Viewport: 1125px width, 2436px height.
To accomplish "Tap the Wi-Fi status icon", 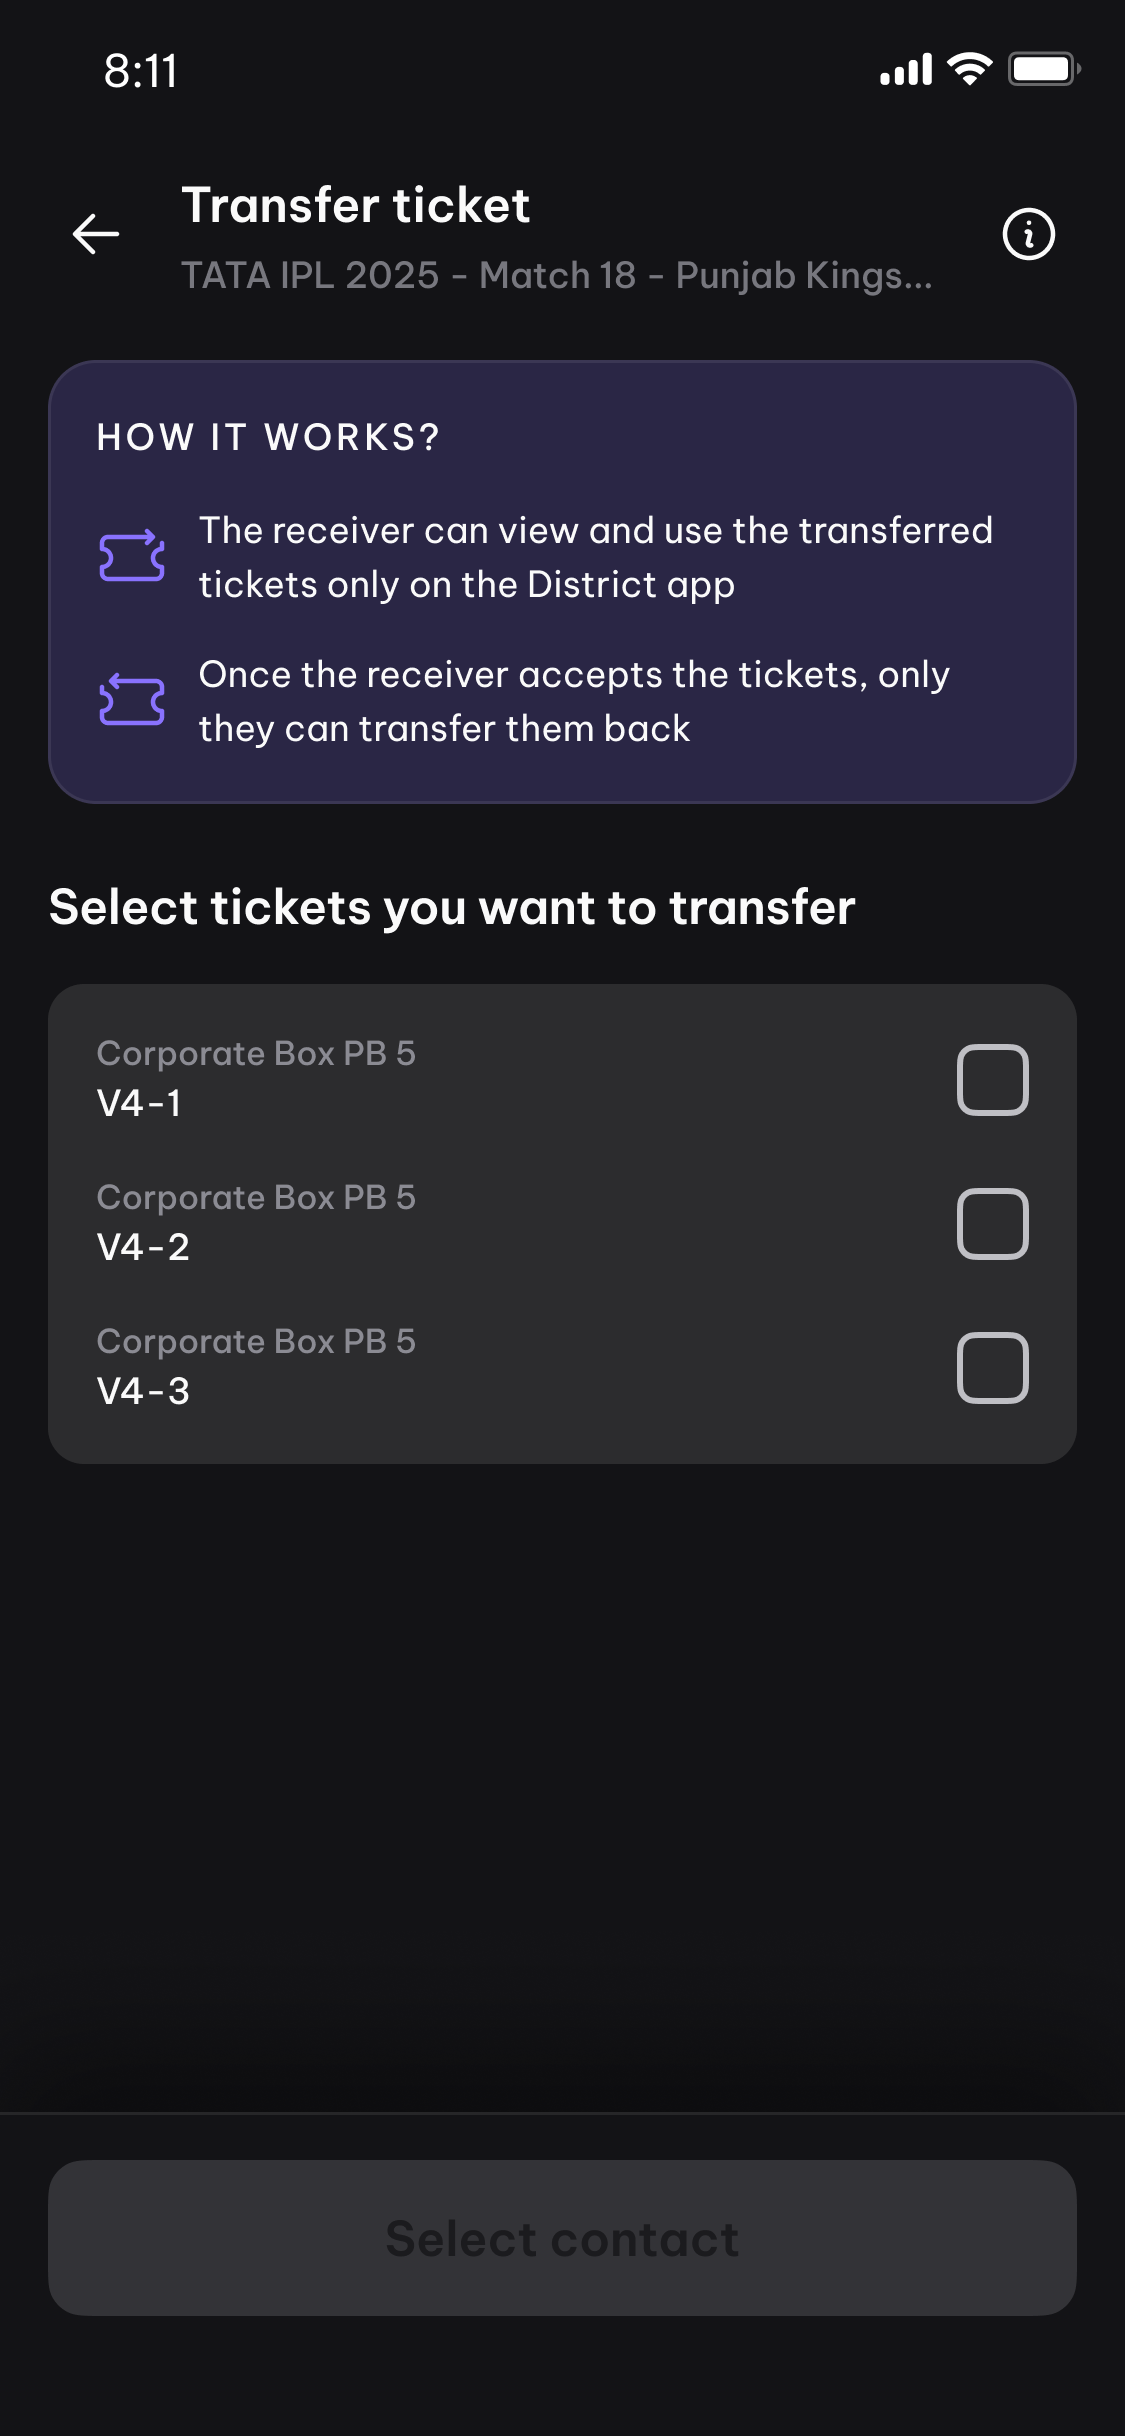I will point(969,69).
